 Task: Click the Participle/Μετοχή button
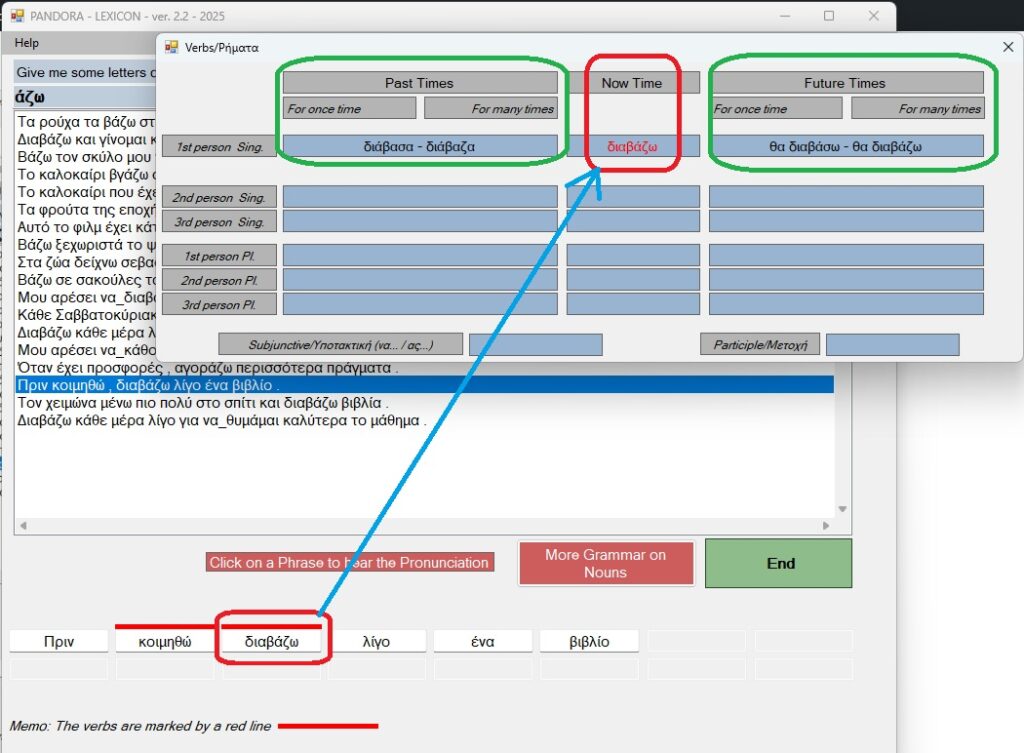[760, 345]
